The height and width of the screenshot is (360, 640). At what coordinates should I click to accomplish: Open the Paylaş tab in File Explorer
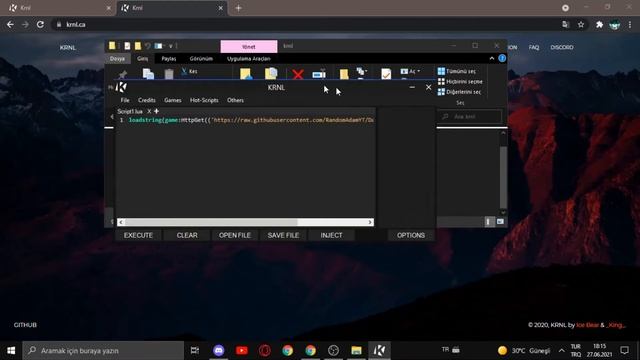coord(169,59)
